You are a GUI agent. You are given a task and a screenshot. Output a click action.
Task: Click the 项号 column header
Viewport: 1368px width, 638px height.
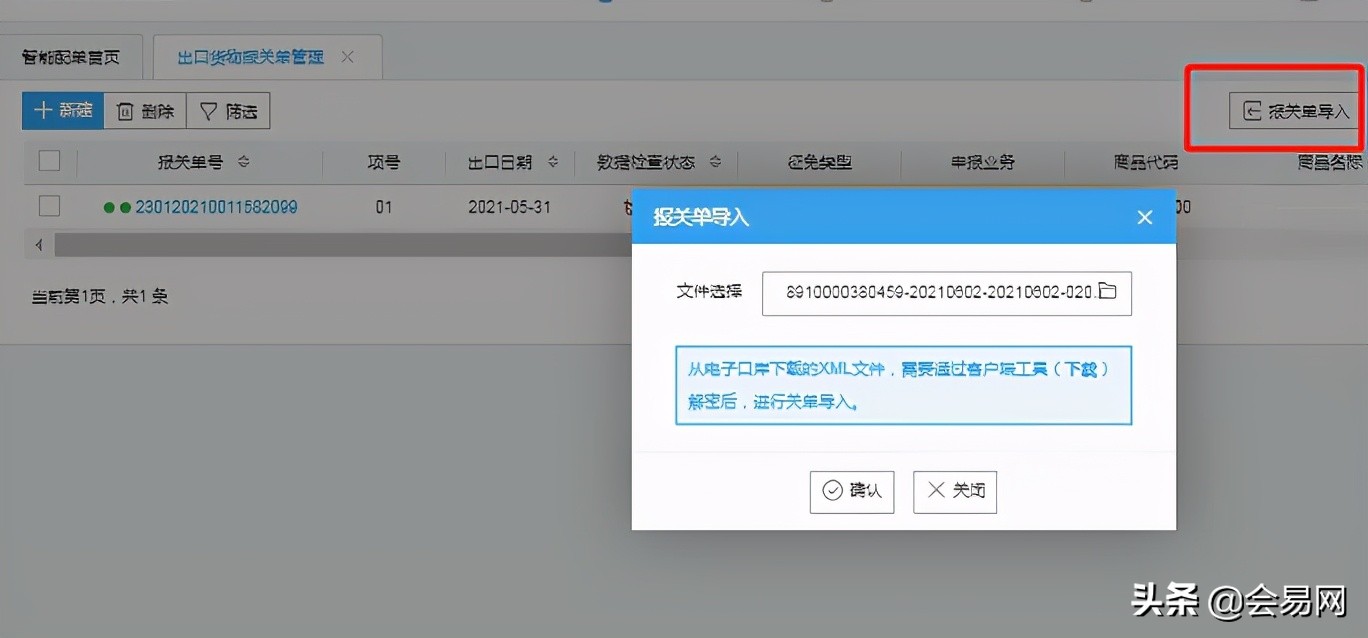coord(384,162)
